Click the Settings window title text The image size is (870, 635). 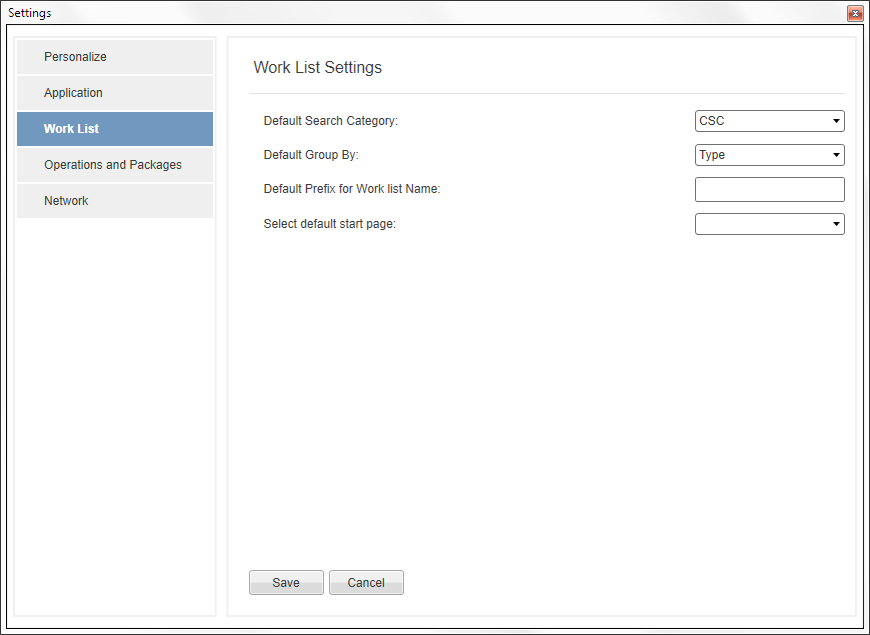29,13
